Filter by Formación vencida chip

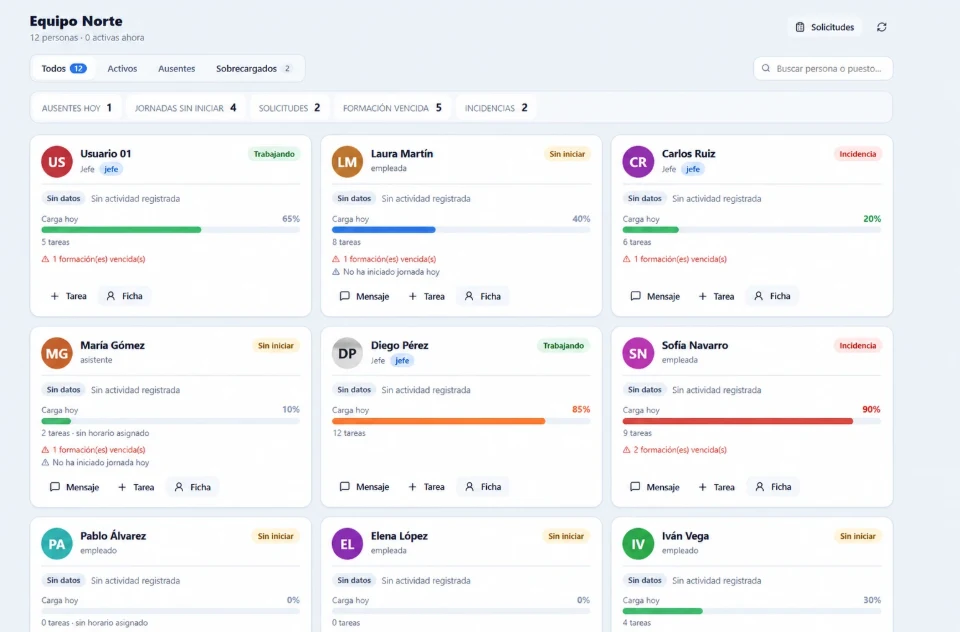coord(392,108)
